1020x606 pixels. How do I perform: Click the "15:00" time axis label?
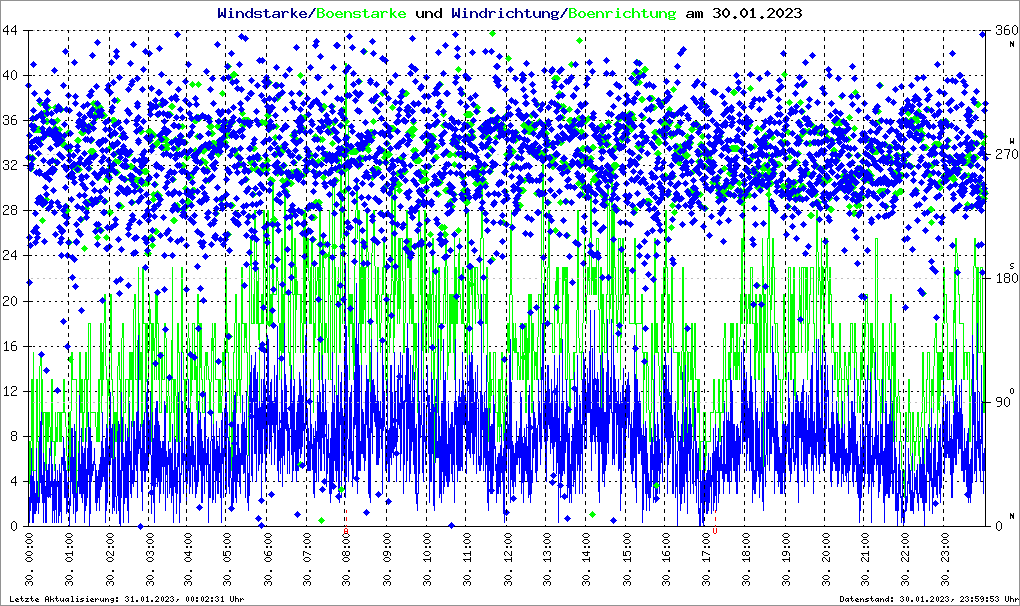[626, 547]
